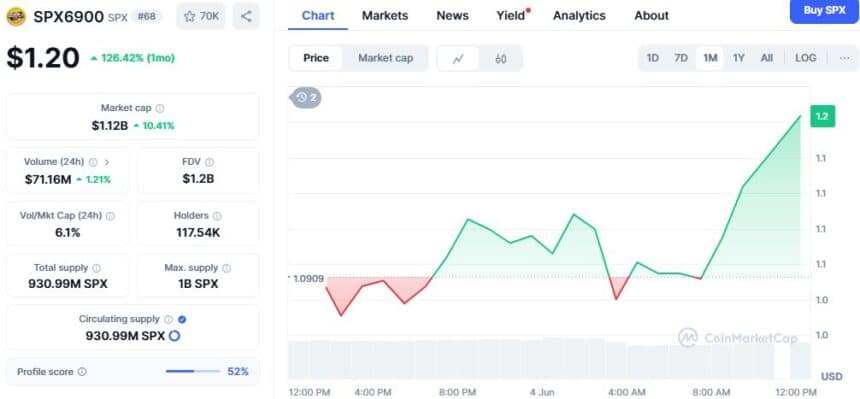
Task: Select the line chart view icon
Action: (458, 59)
